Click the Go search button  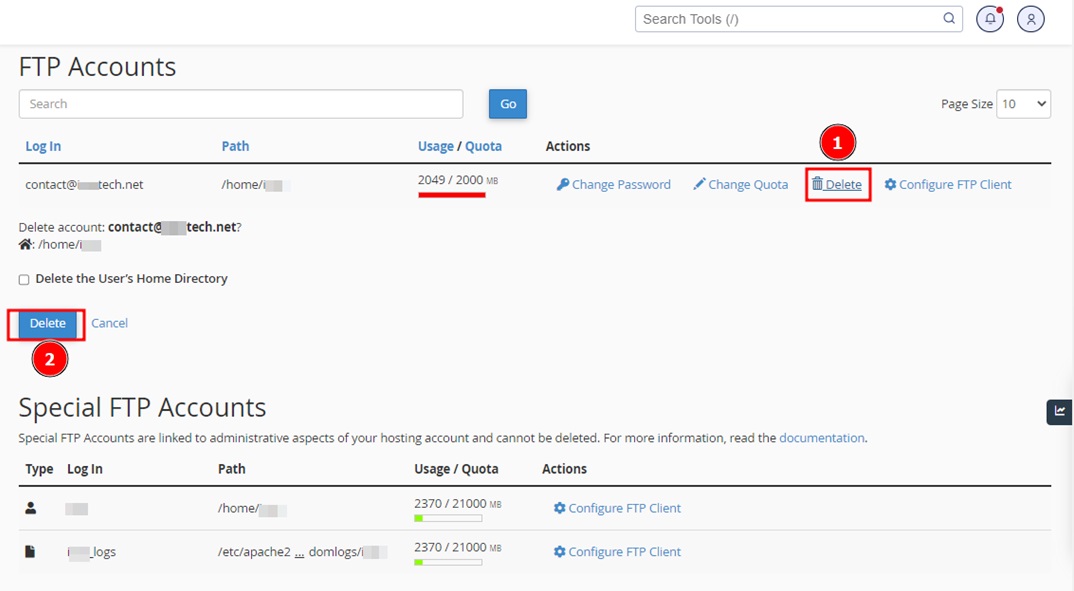(x=508, y=104)
